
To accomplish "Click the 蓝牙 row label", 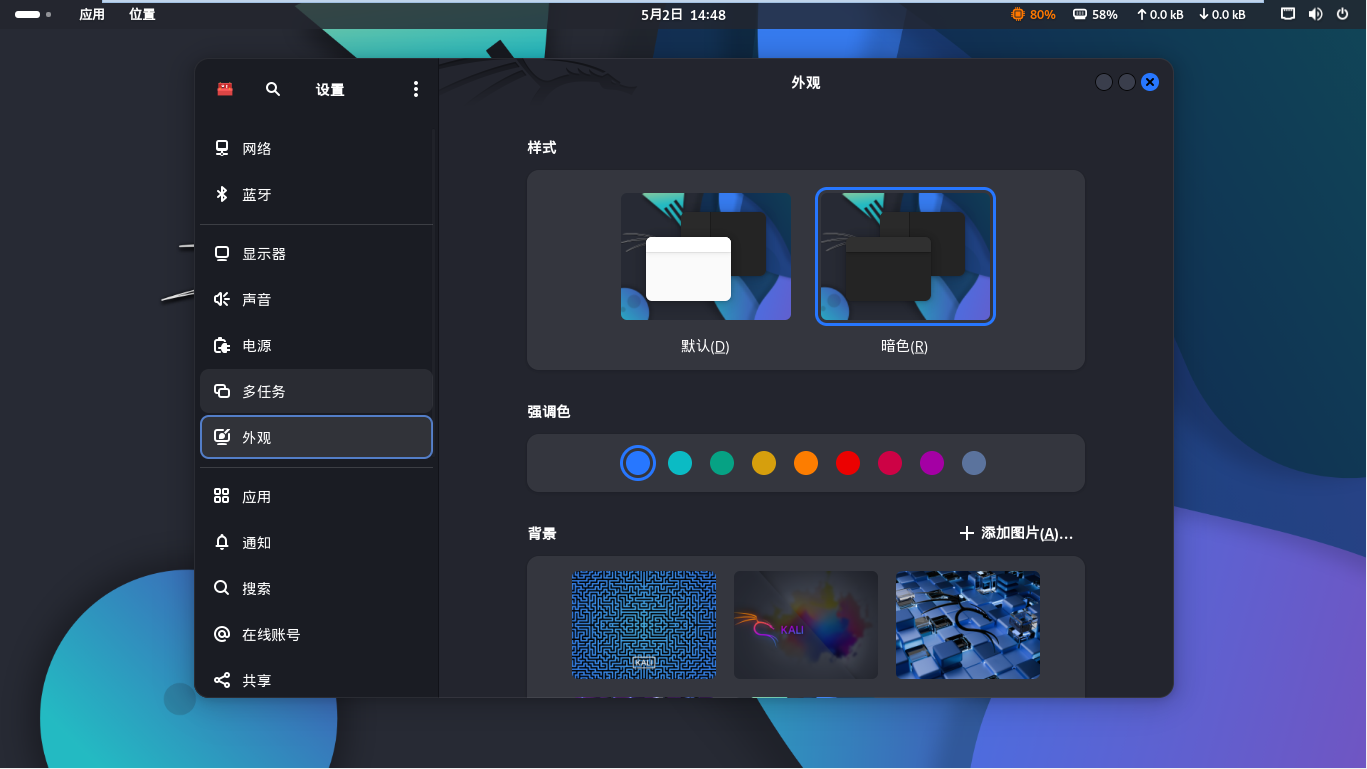I will (257, 194).
